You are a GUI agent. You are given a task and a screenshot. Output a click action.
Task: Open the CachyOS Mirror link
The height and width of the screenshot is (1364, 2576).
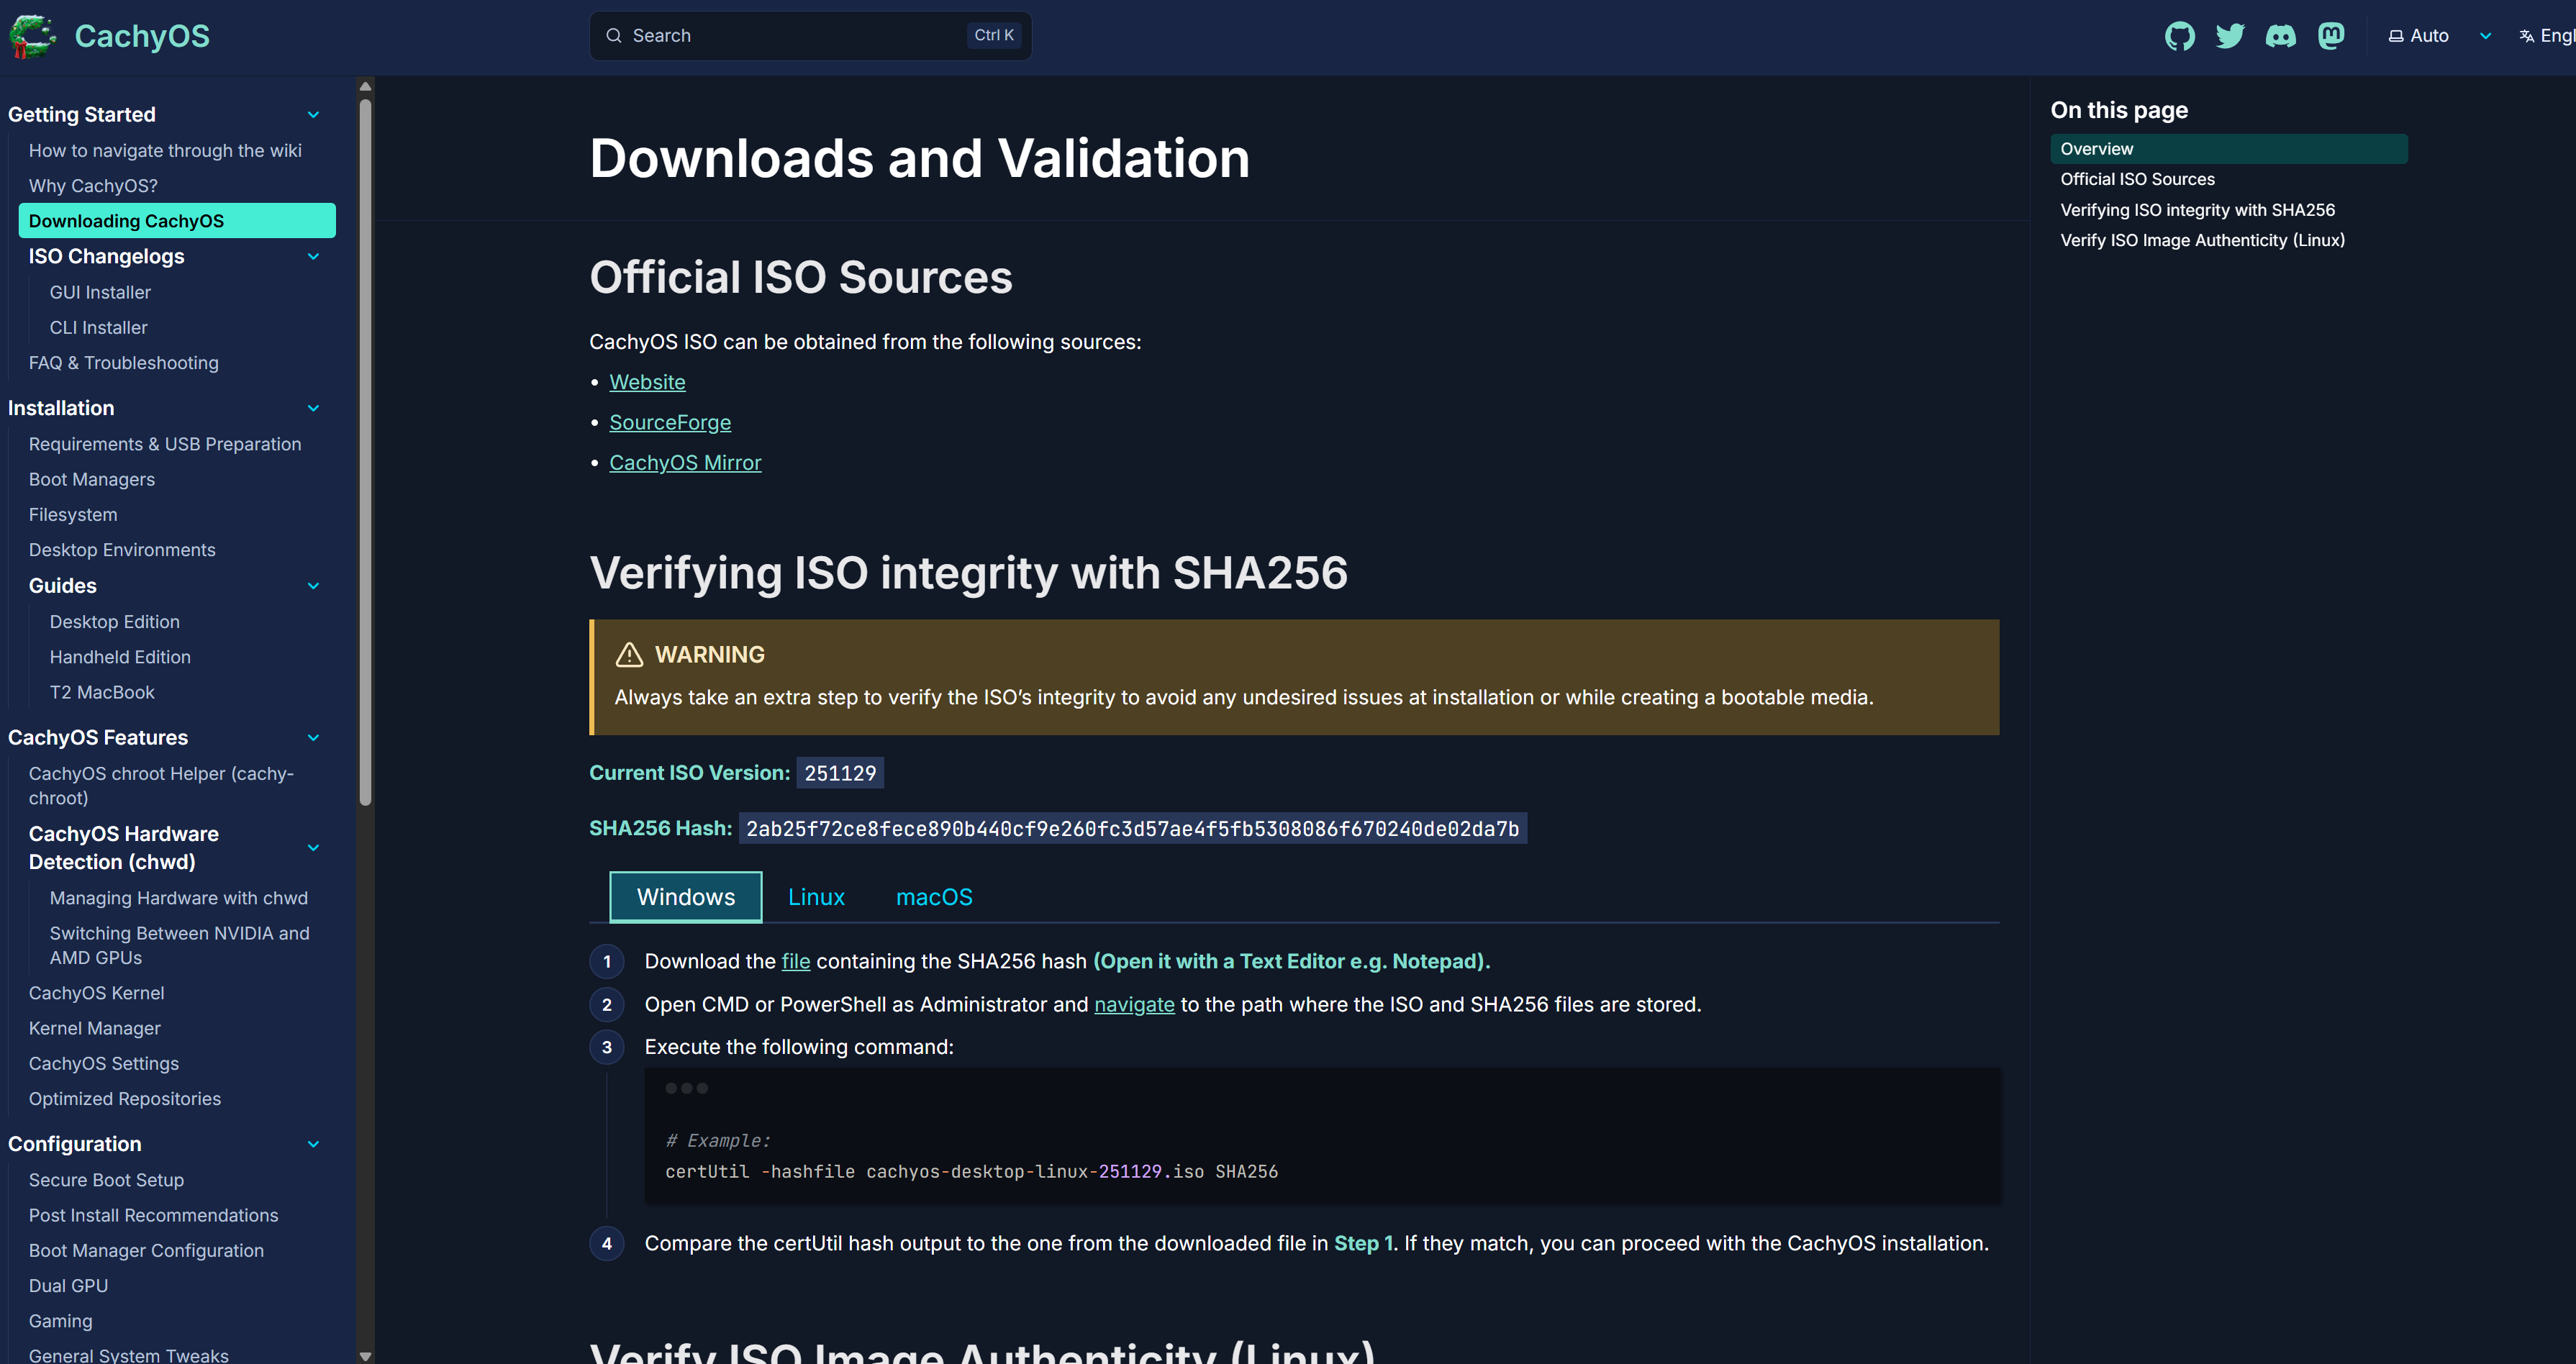click(684, 462)
